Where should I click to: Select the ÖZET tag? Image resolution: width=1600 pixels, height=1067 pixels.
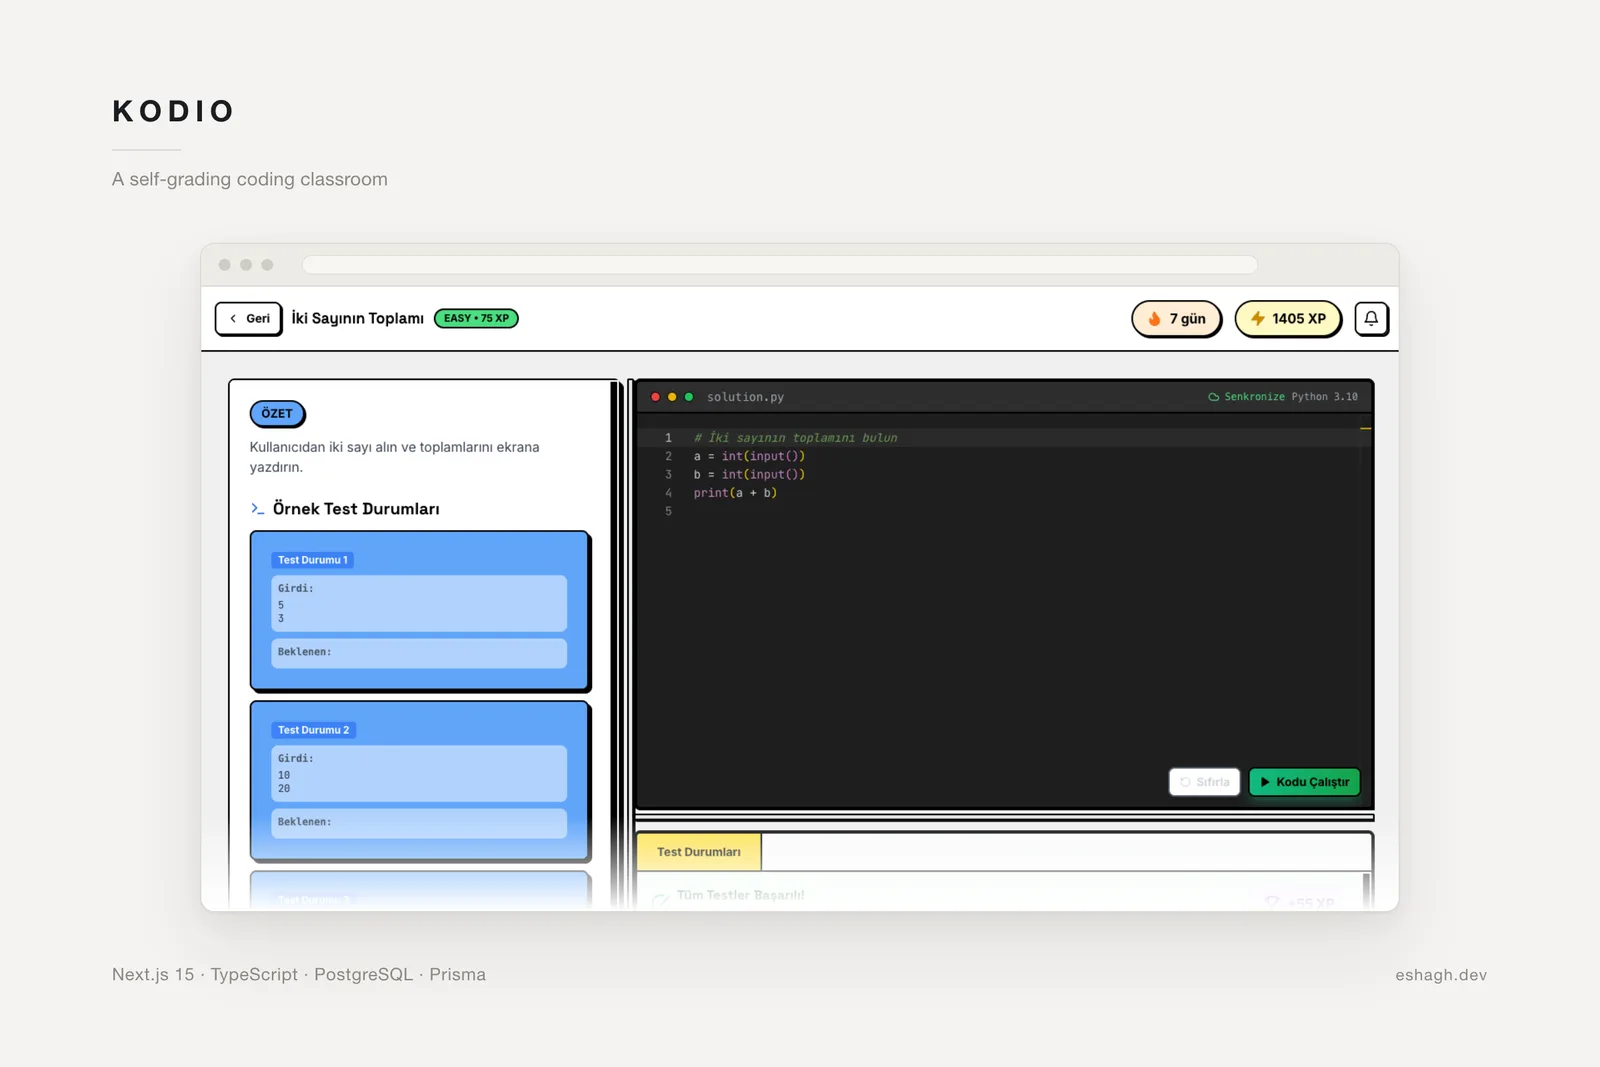click(277, 413)
